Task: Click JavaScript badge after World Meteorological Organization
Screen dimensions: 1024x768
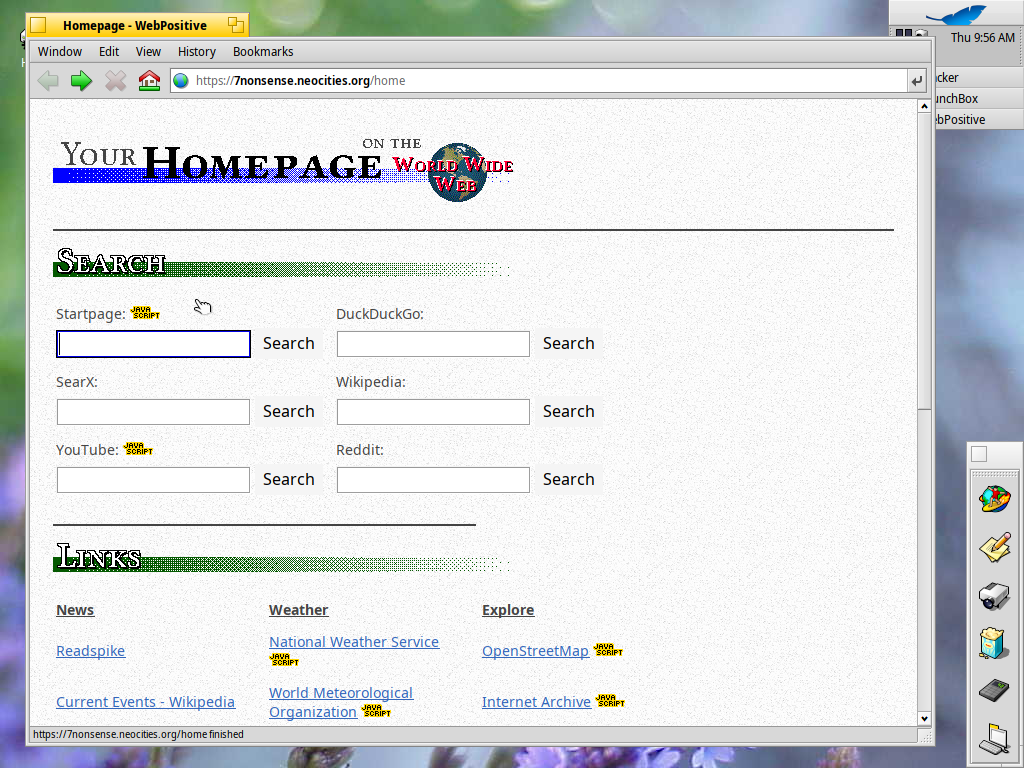Action: [376, 711]
